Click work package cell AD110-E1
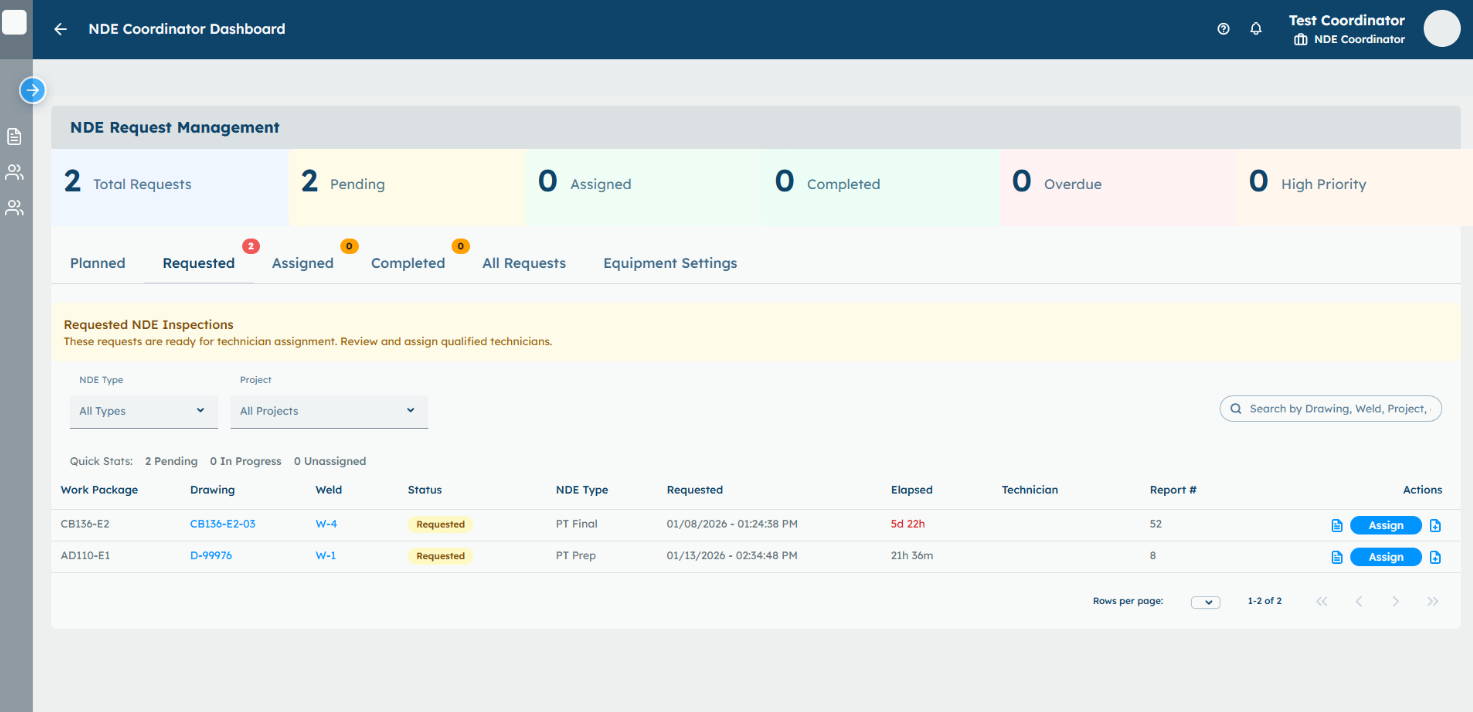Image resolution: width=1473 pixels, height=712 pixels. (85, 555)
